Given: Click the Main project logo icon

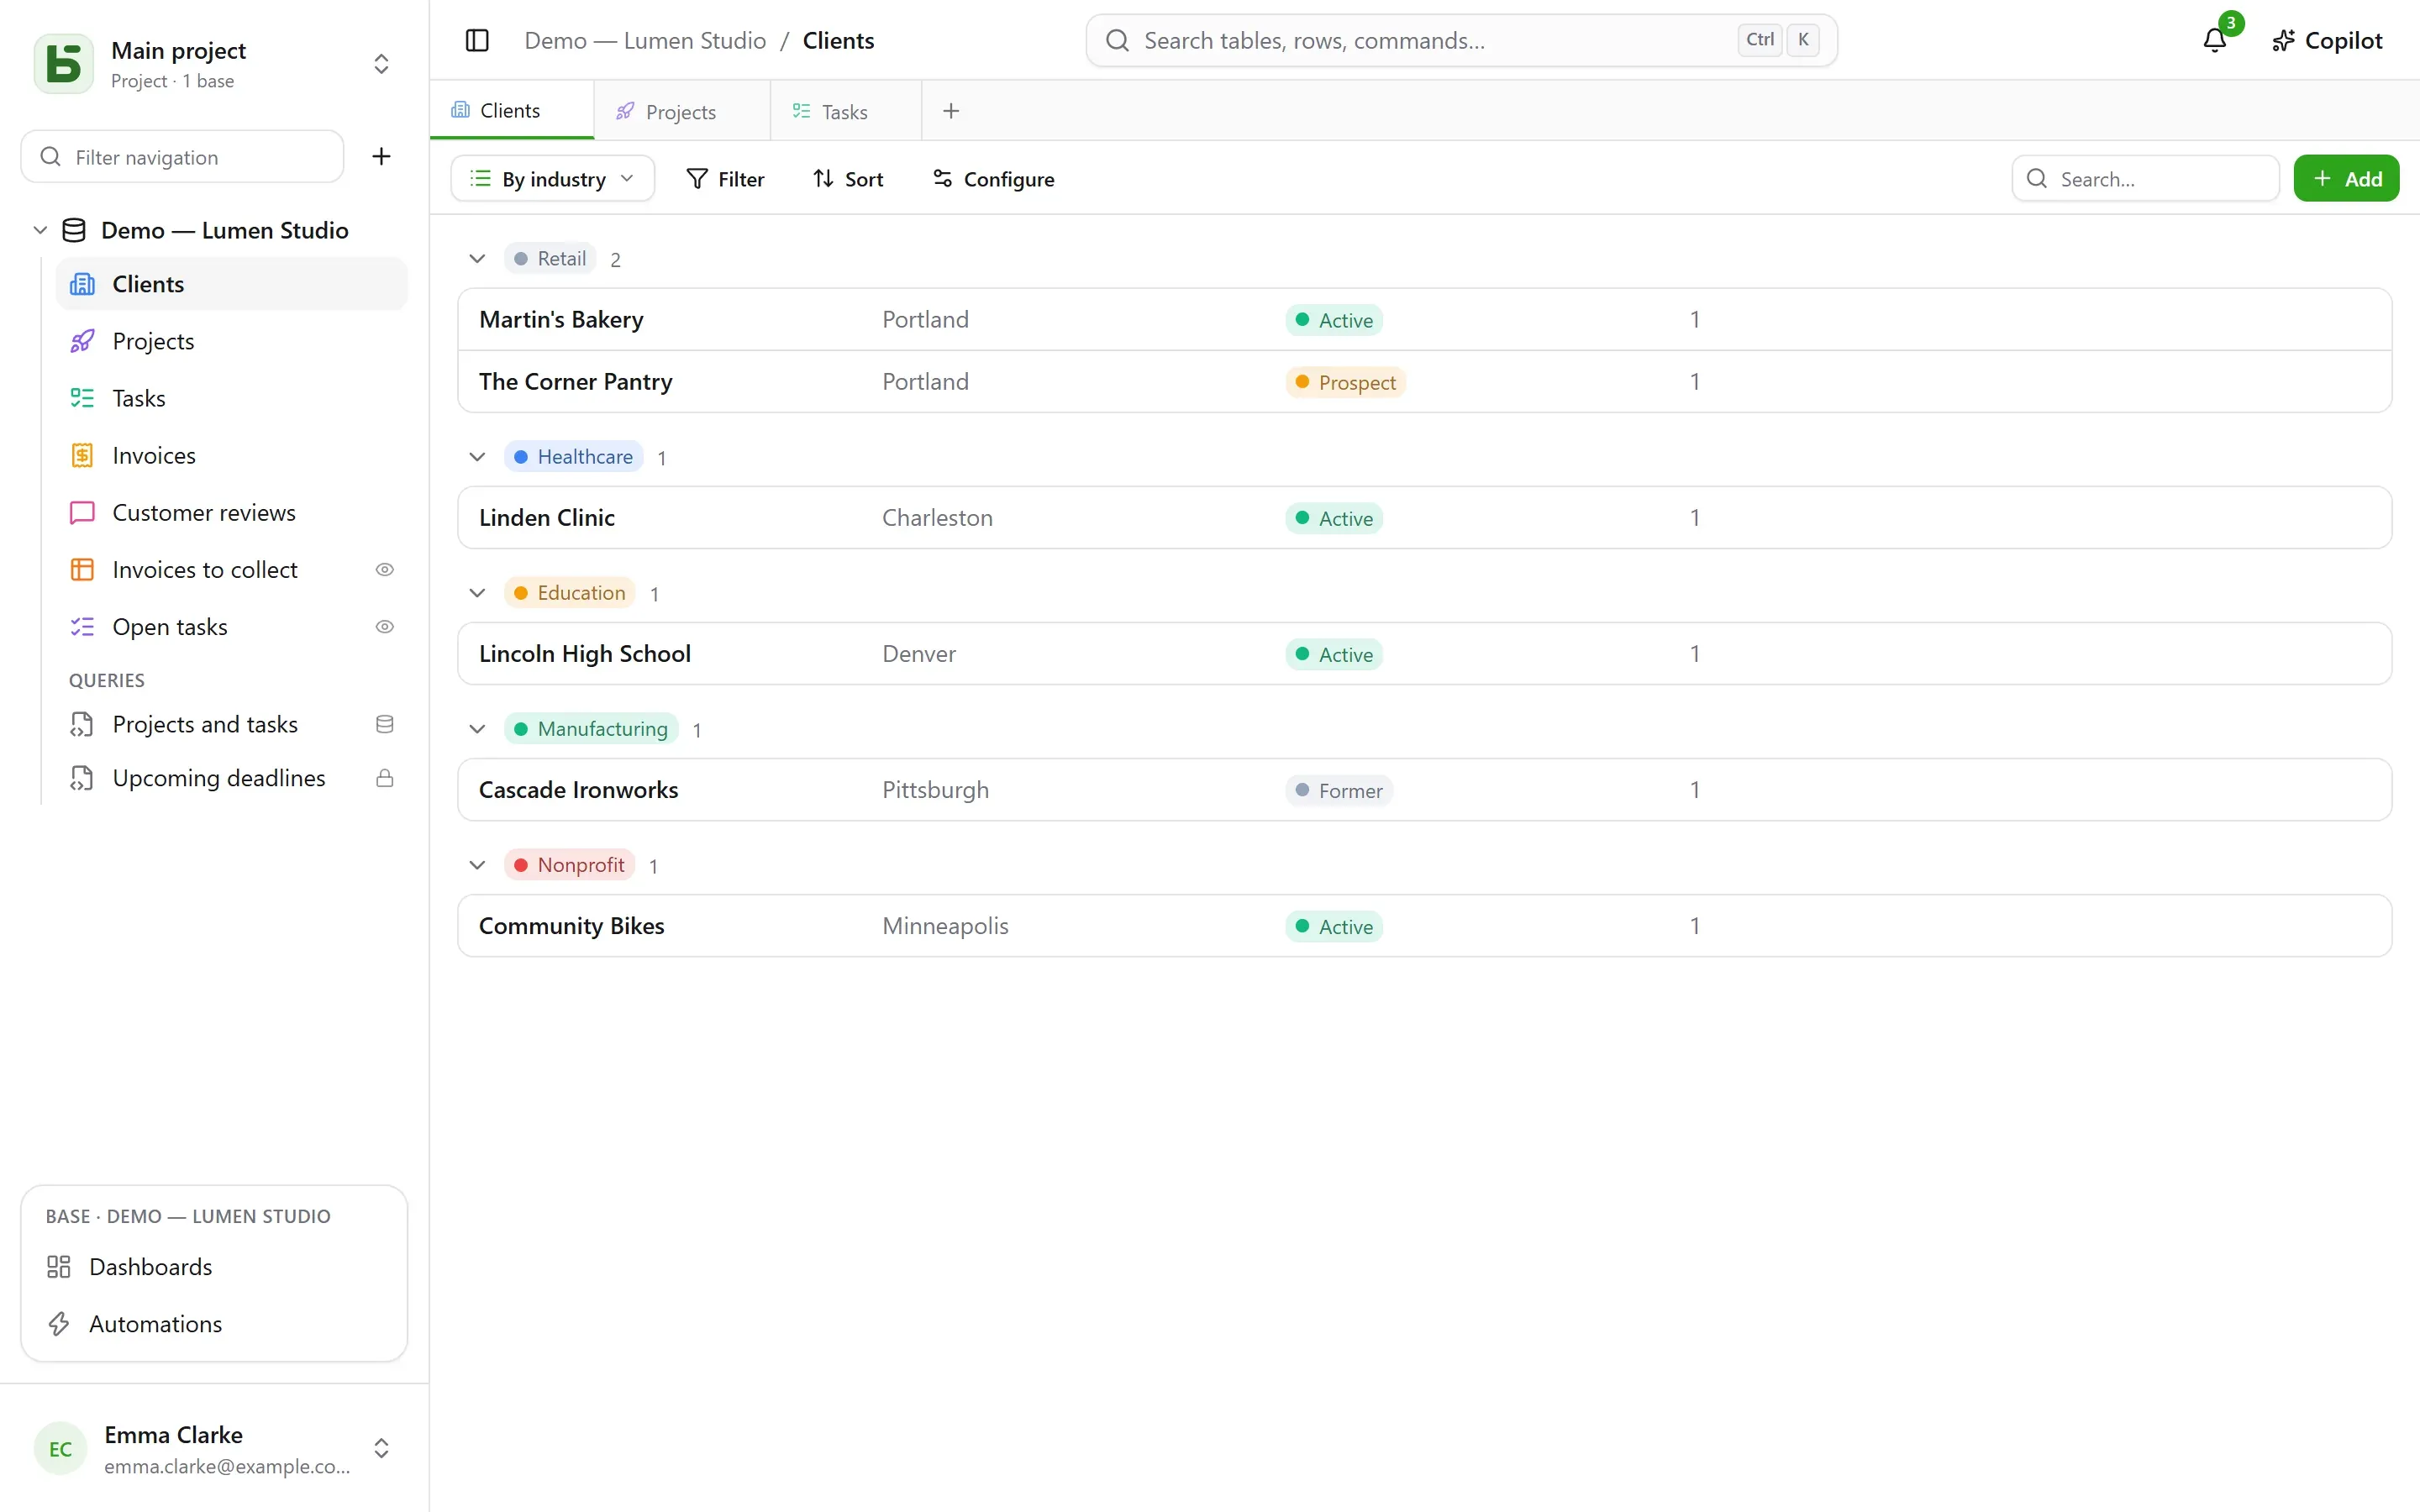Looking at the screenshot, I should pos(64,64).
